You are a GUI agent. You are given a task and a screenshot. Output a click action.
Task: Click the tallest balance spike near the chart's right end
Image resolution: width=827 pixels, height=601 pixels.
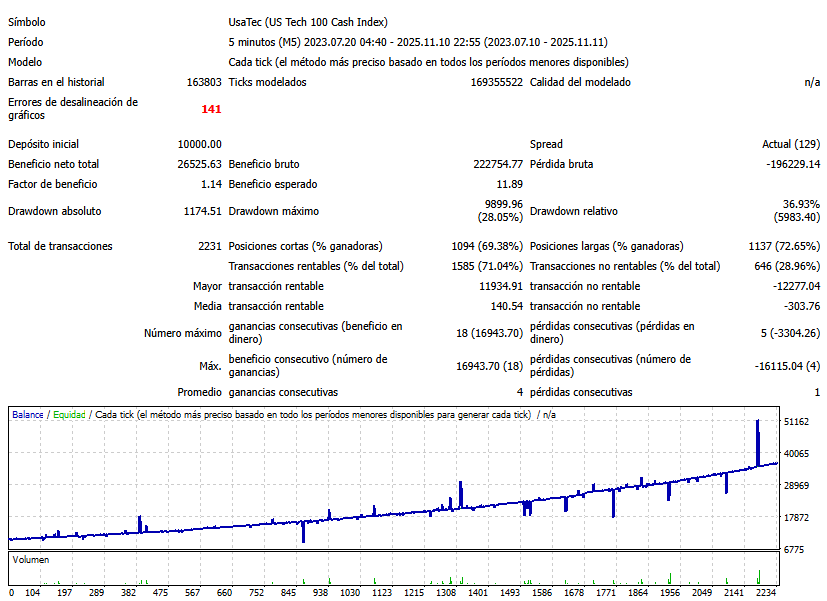[x=758, y=440]
